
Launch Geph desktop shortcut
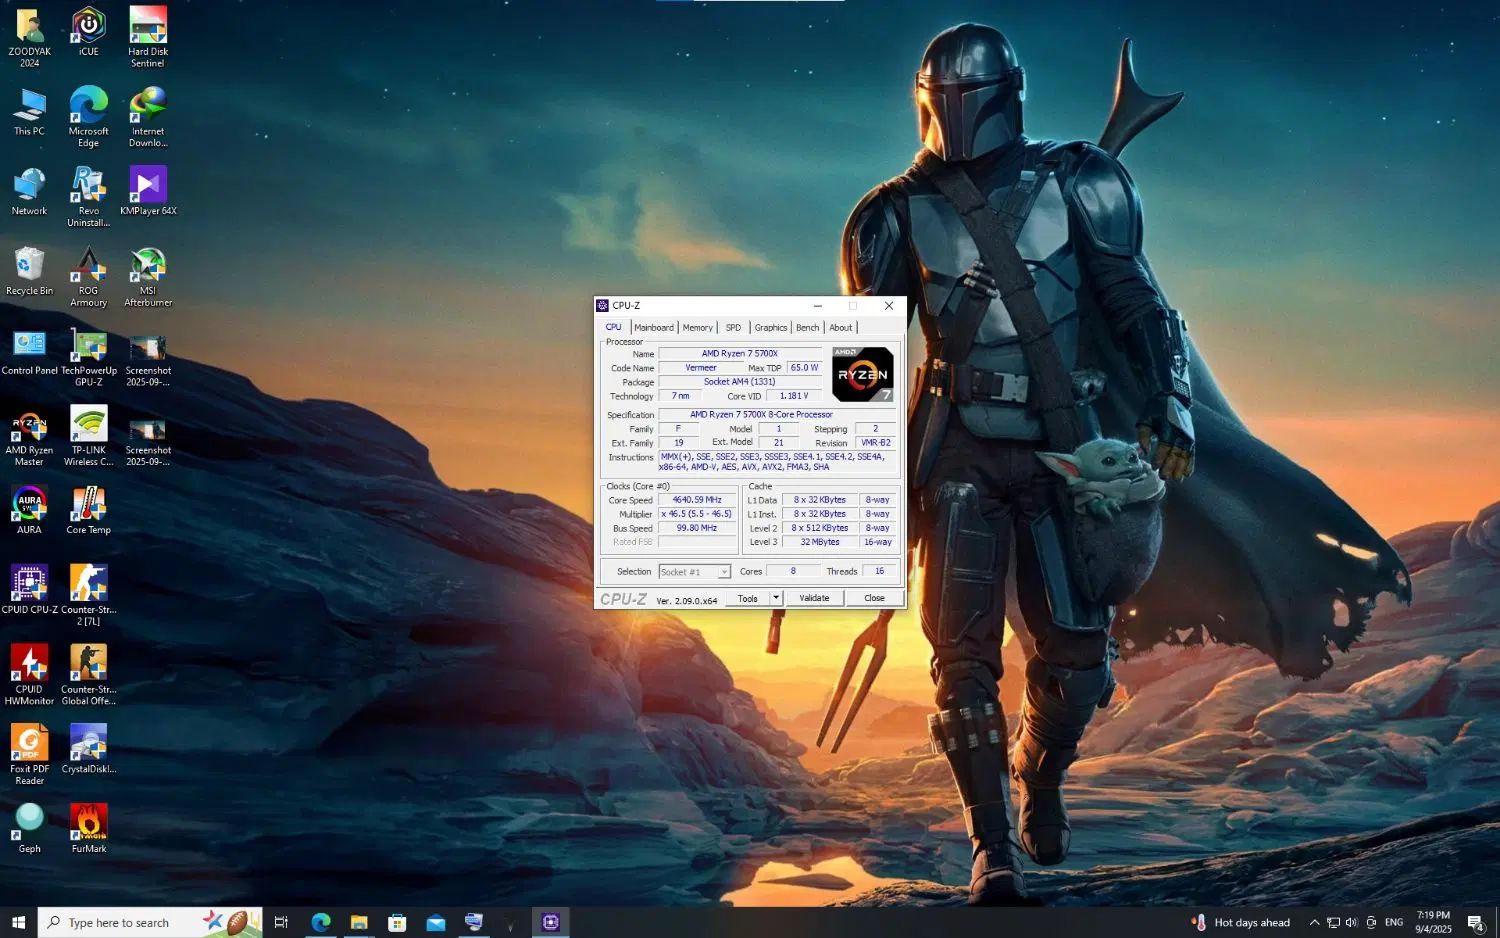[29, 830]
